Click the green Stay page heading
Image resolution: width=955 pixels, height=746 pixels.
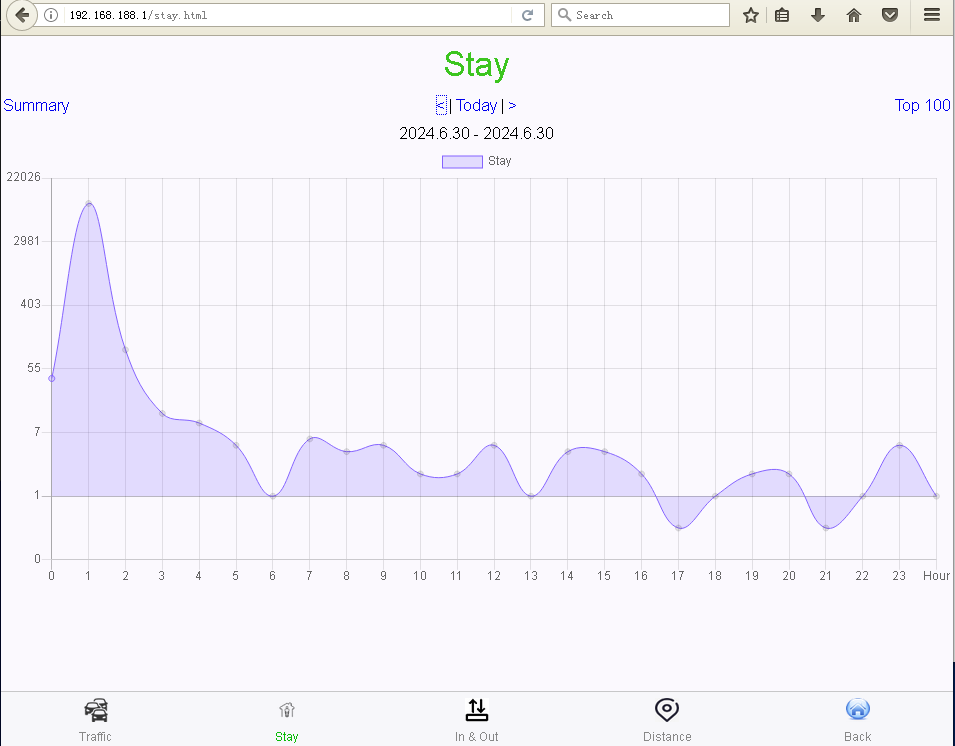476,65
